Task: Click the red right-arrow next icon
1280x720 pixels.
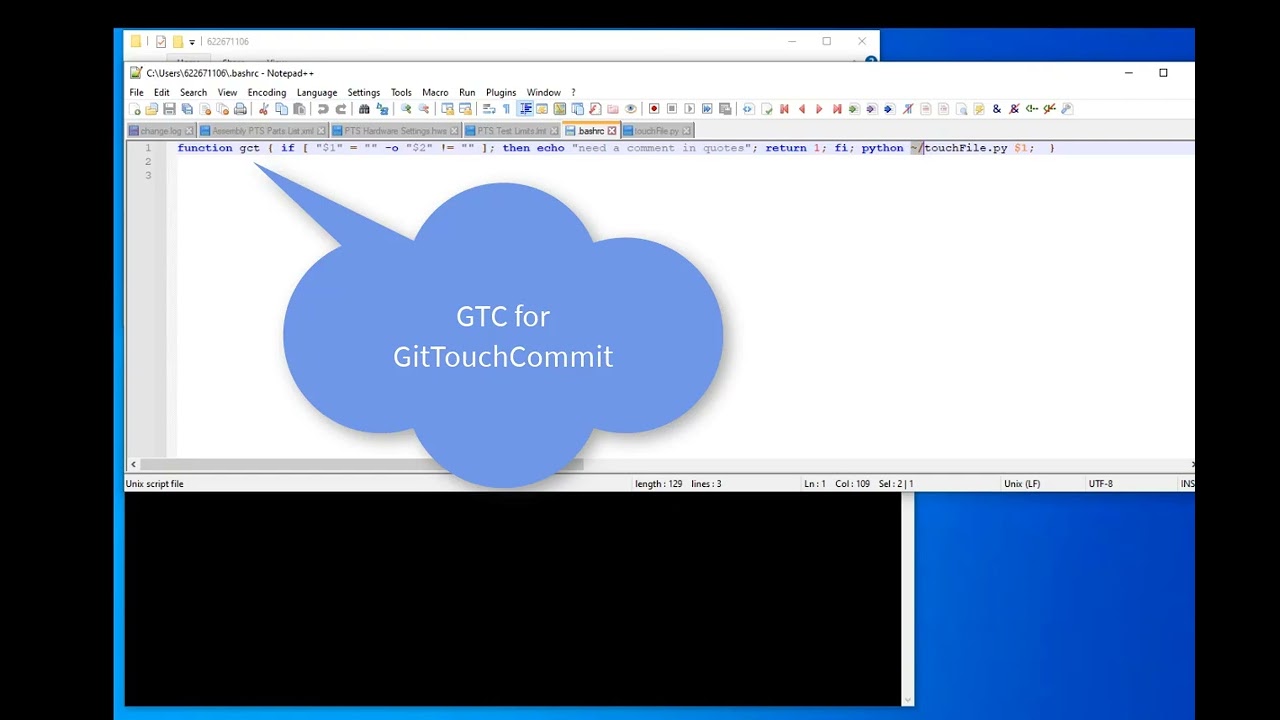Action: tap(819, 109)
